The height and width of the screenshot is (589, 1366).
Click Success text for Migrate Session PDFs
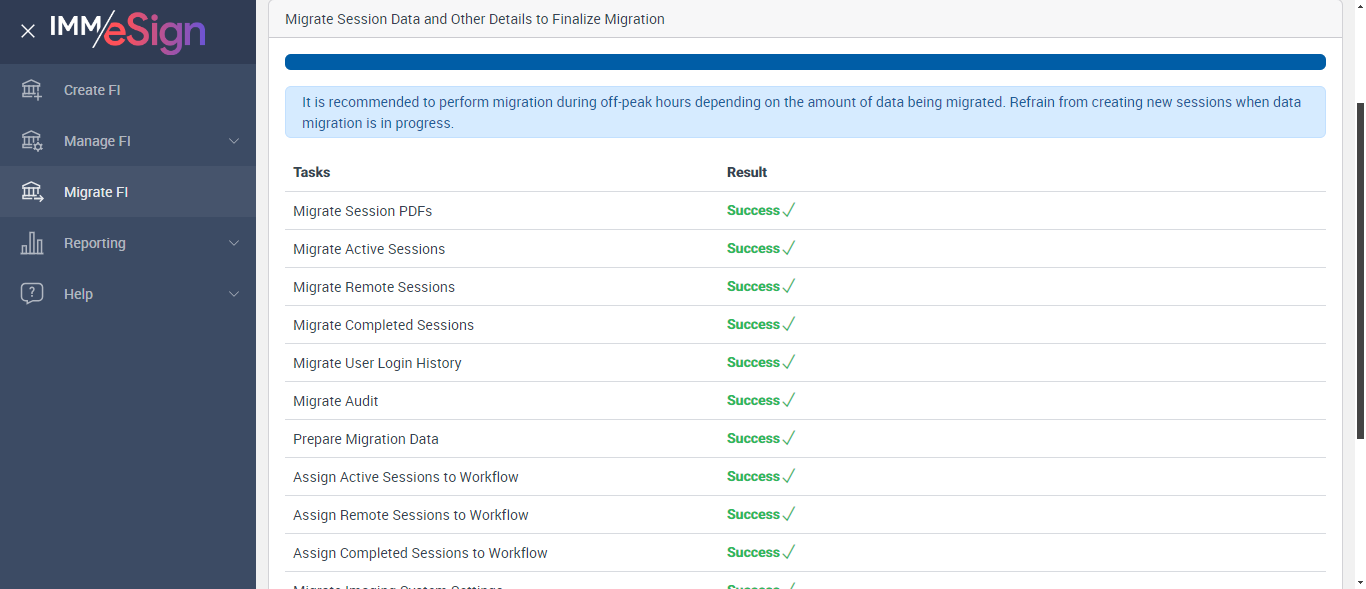pos(753,210)
